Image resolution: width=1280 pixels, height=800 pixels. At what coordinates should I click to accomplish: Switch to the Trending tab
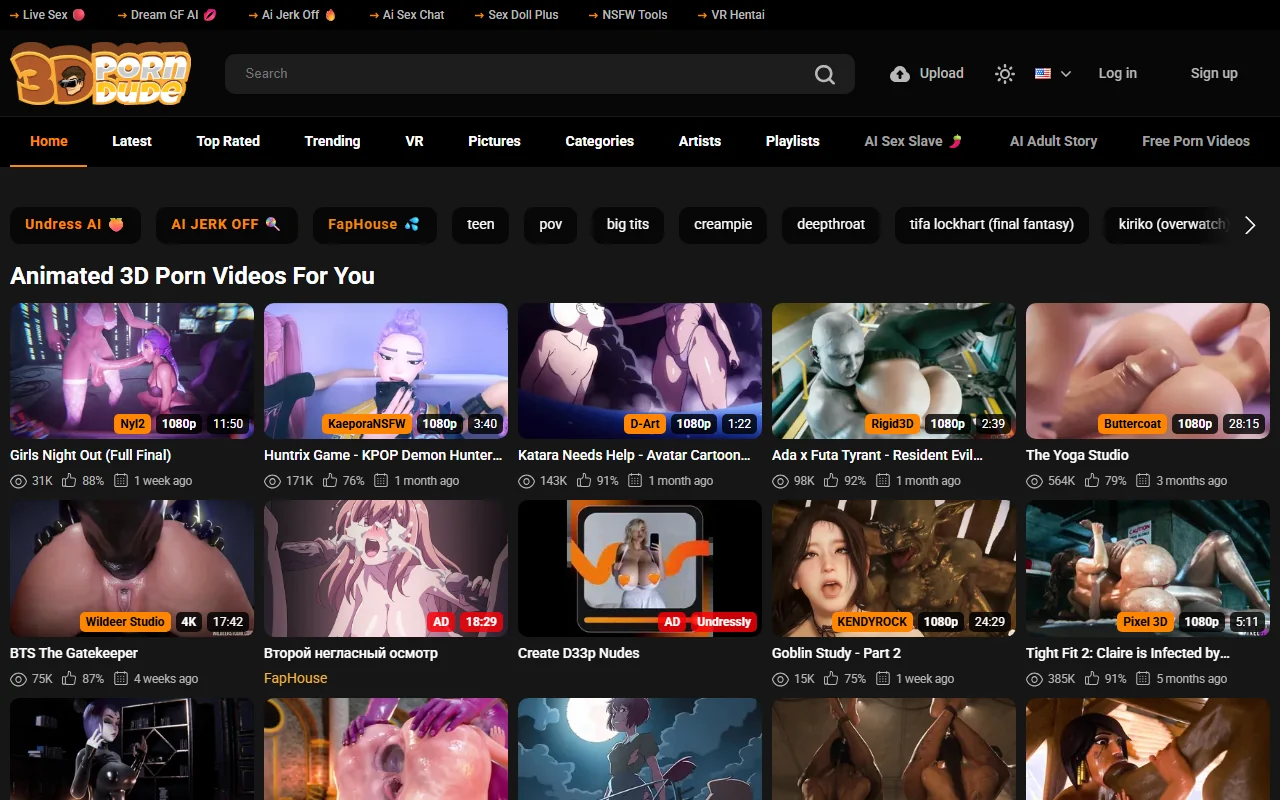[332, 141]
